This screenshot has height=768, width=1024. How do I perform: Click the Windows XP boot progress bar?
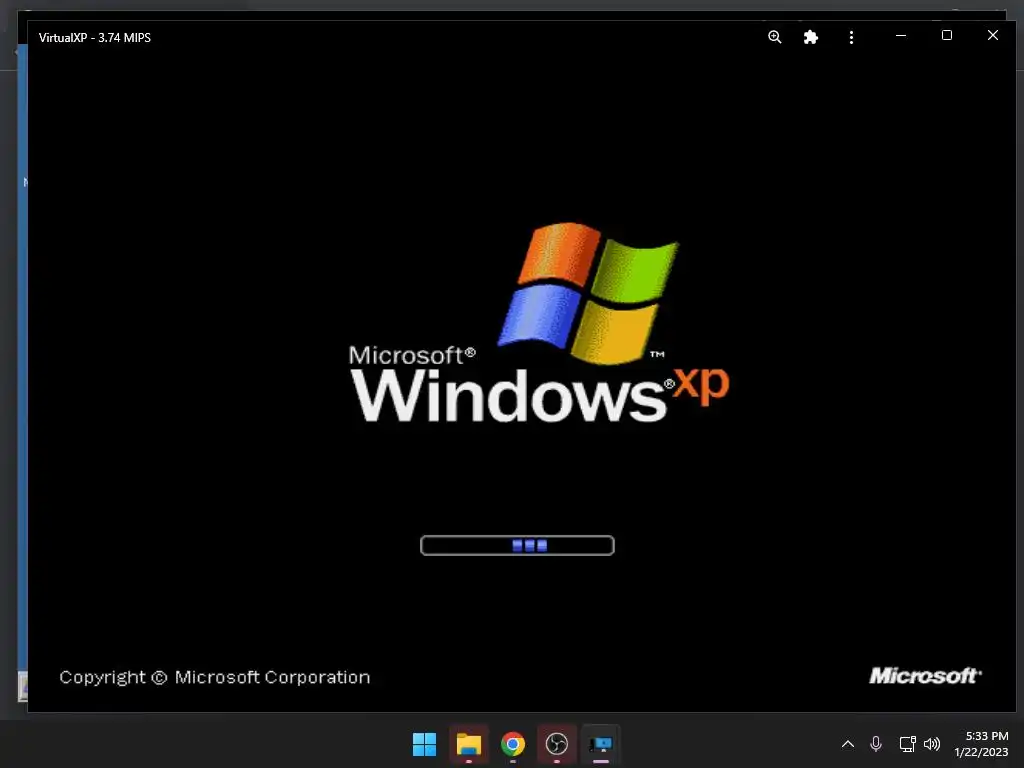click(517, 545)
